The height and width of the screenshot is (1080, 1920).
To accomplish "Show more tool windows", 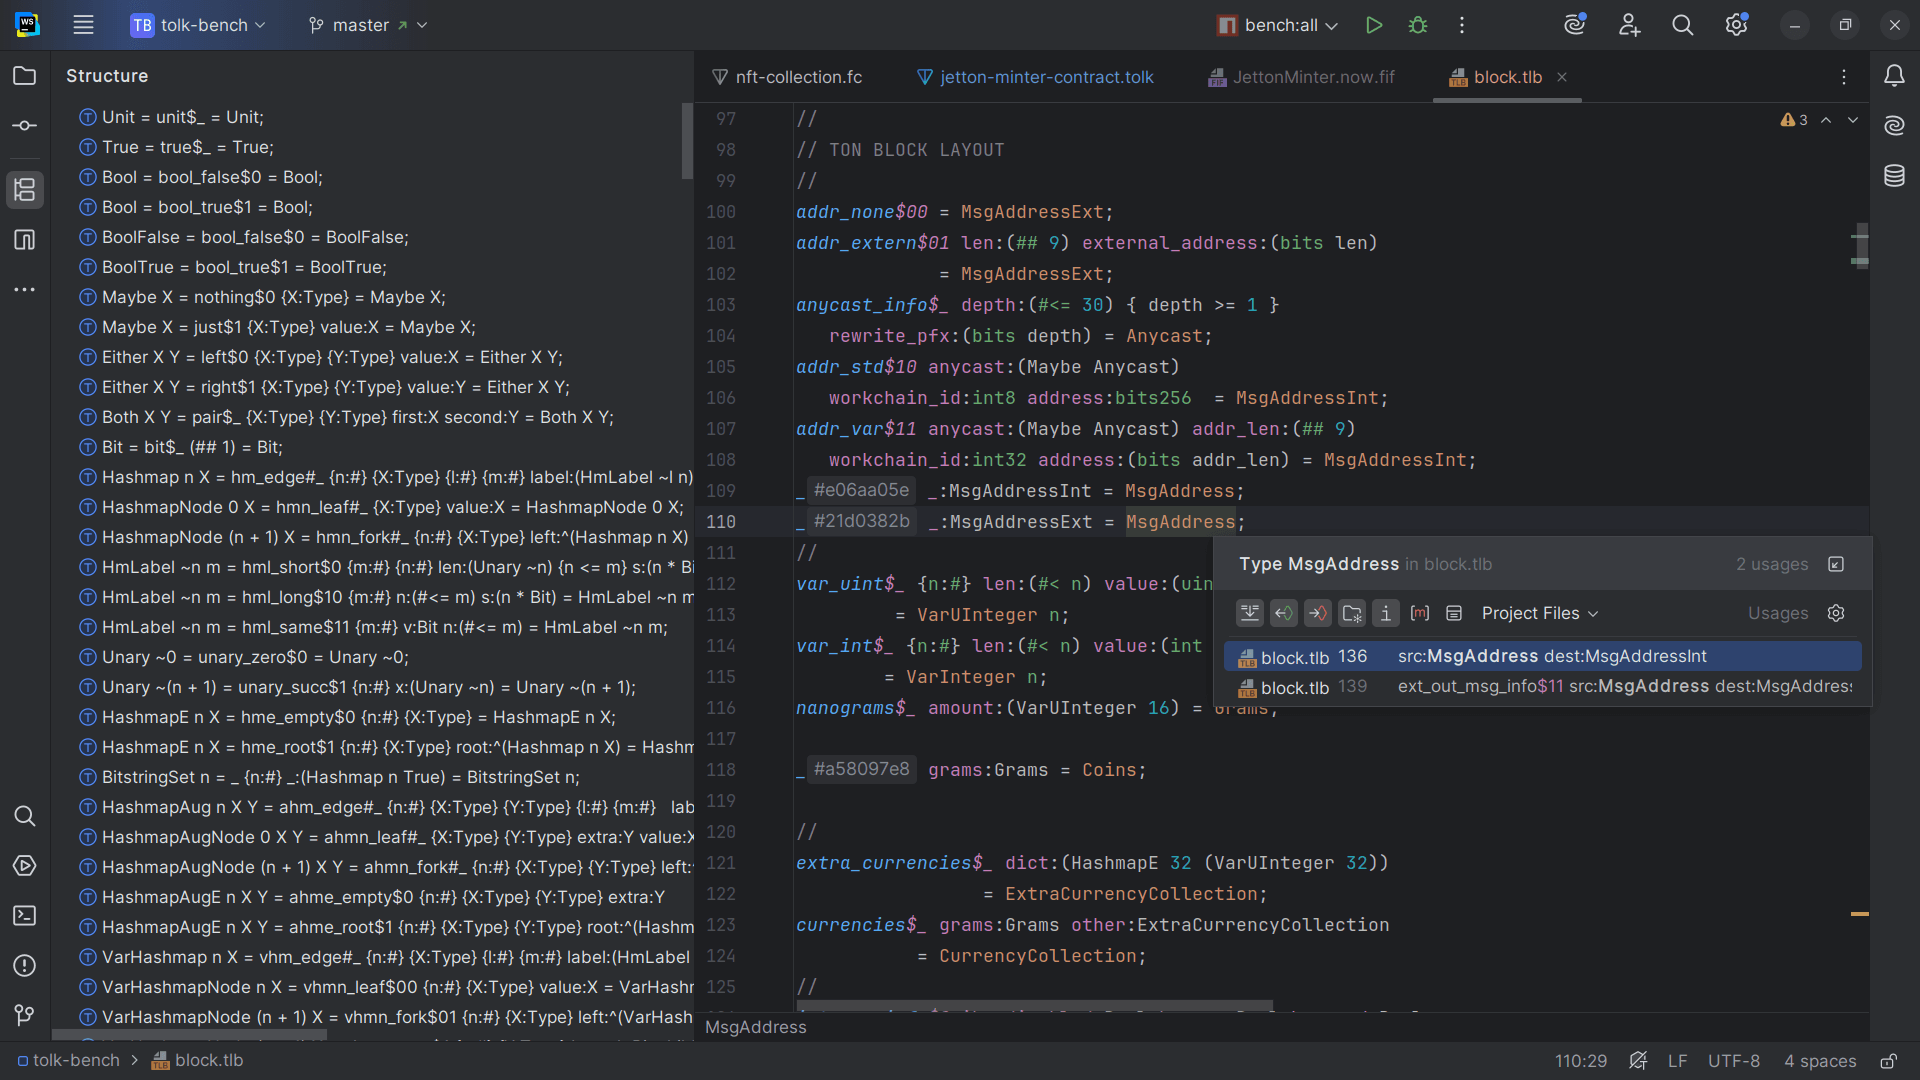I will 25,290.
